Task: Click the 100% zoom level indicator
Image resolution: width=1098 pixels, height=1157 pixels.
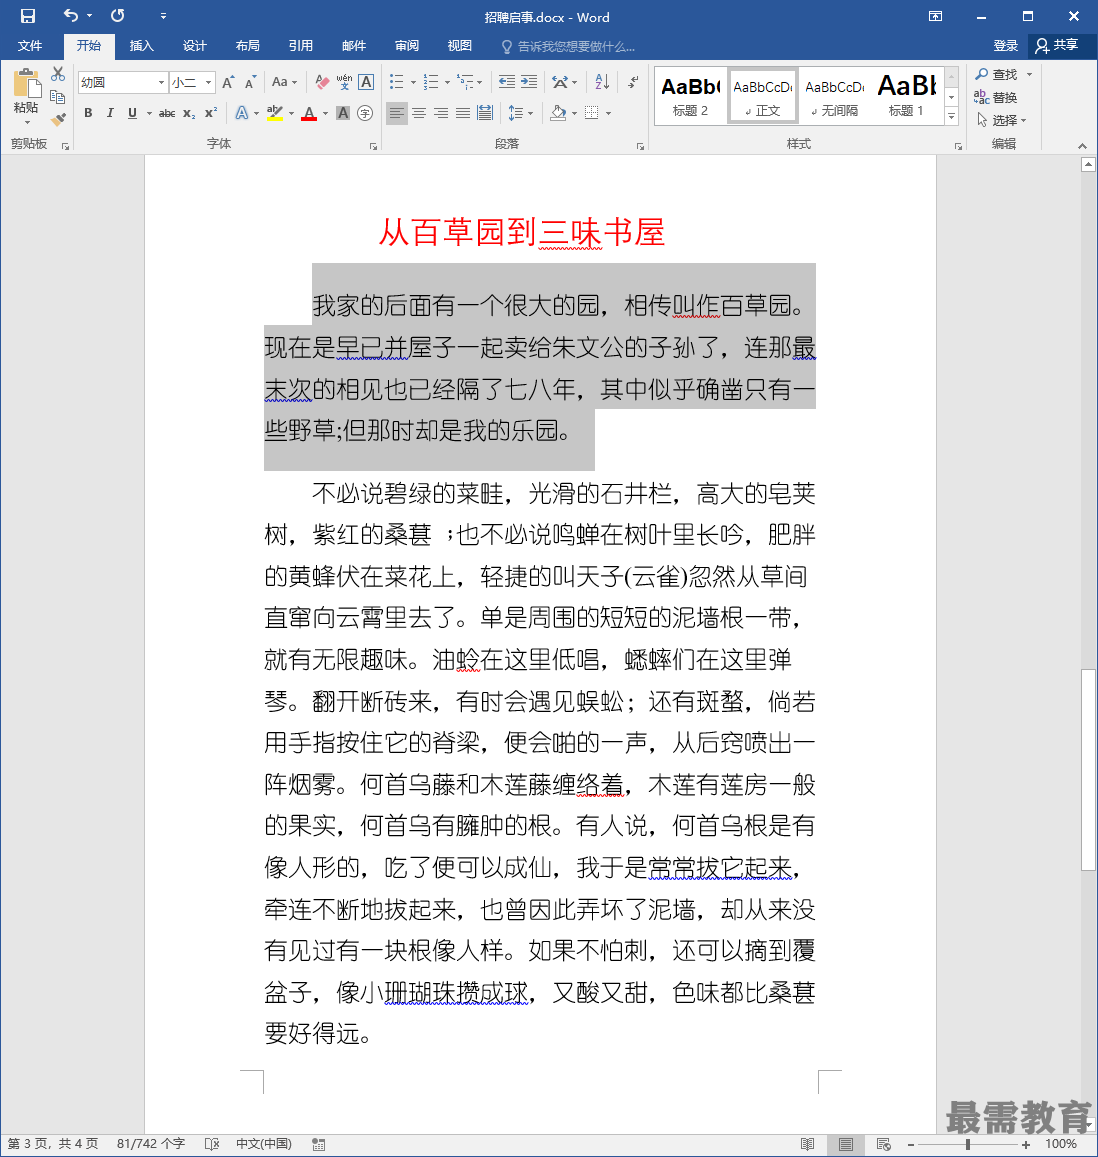Action: tap(1060, 1144)
